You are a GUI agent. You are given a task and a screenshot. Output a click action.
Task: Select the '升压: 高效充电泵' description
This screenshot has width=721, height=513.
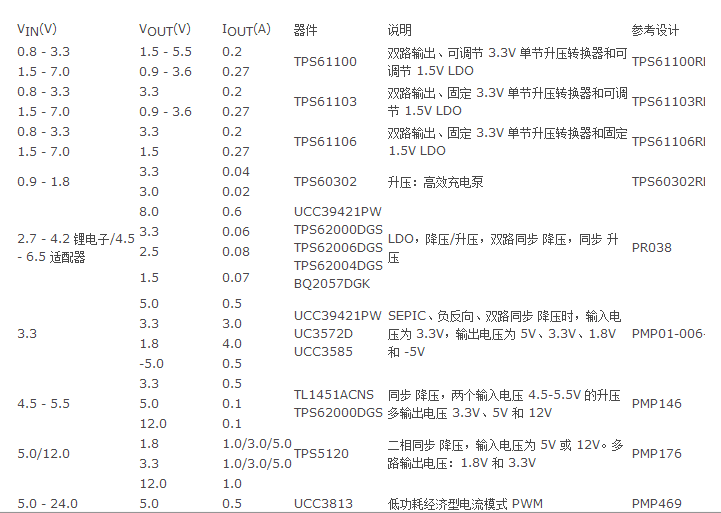tap(435, 182)
